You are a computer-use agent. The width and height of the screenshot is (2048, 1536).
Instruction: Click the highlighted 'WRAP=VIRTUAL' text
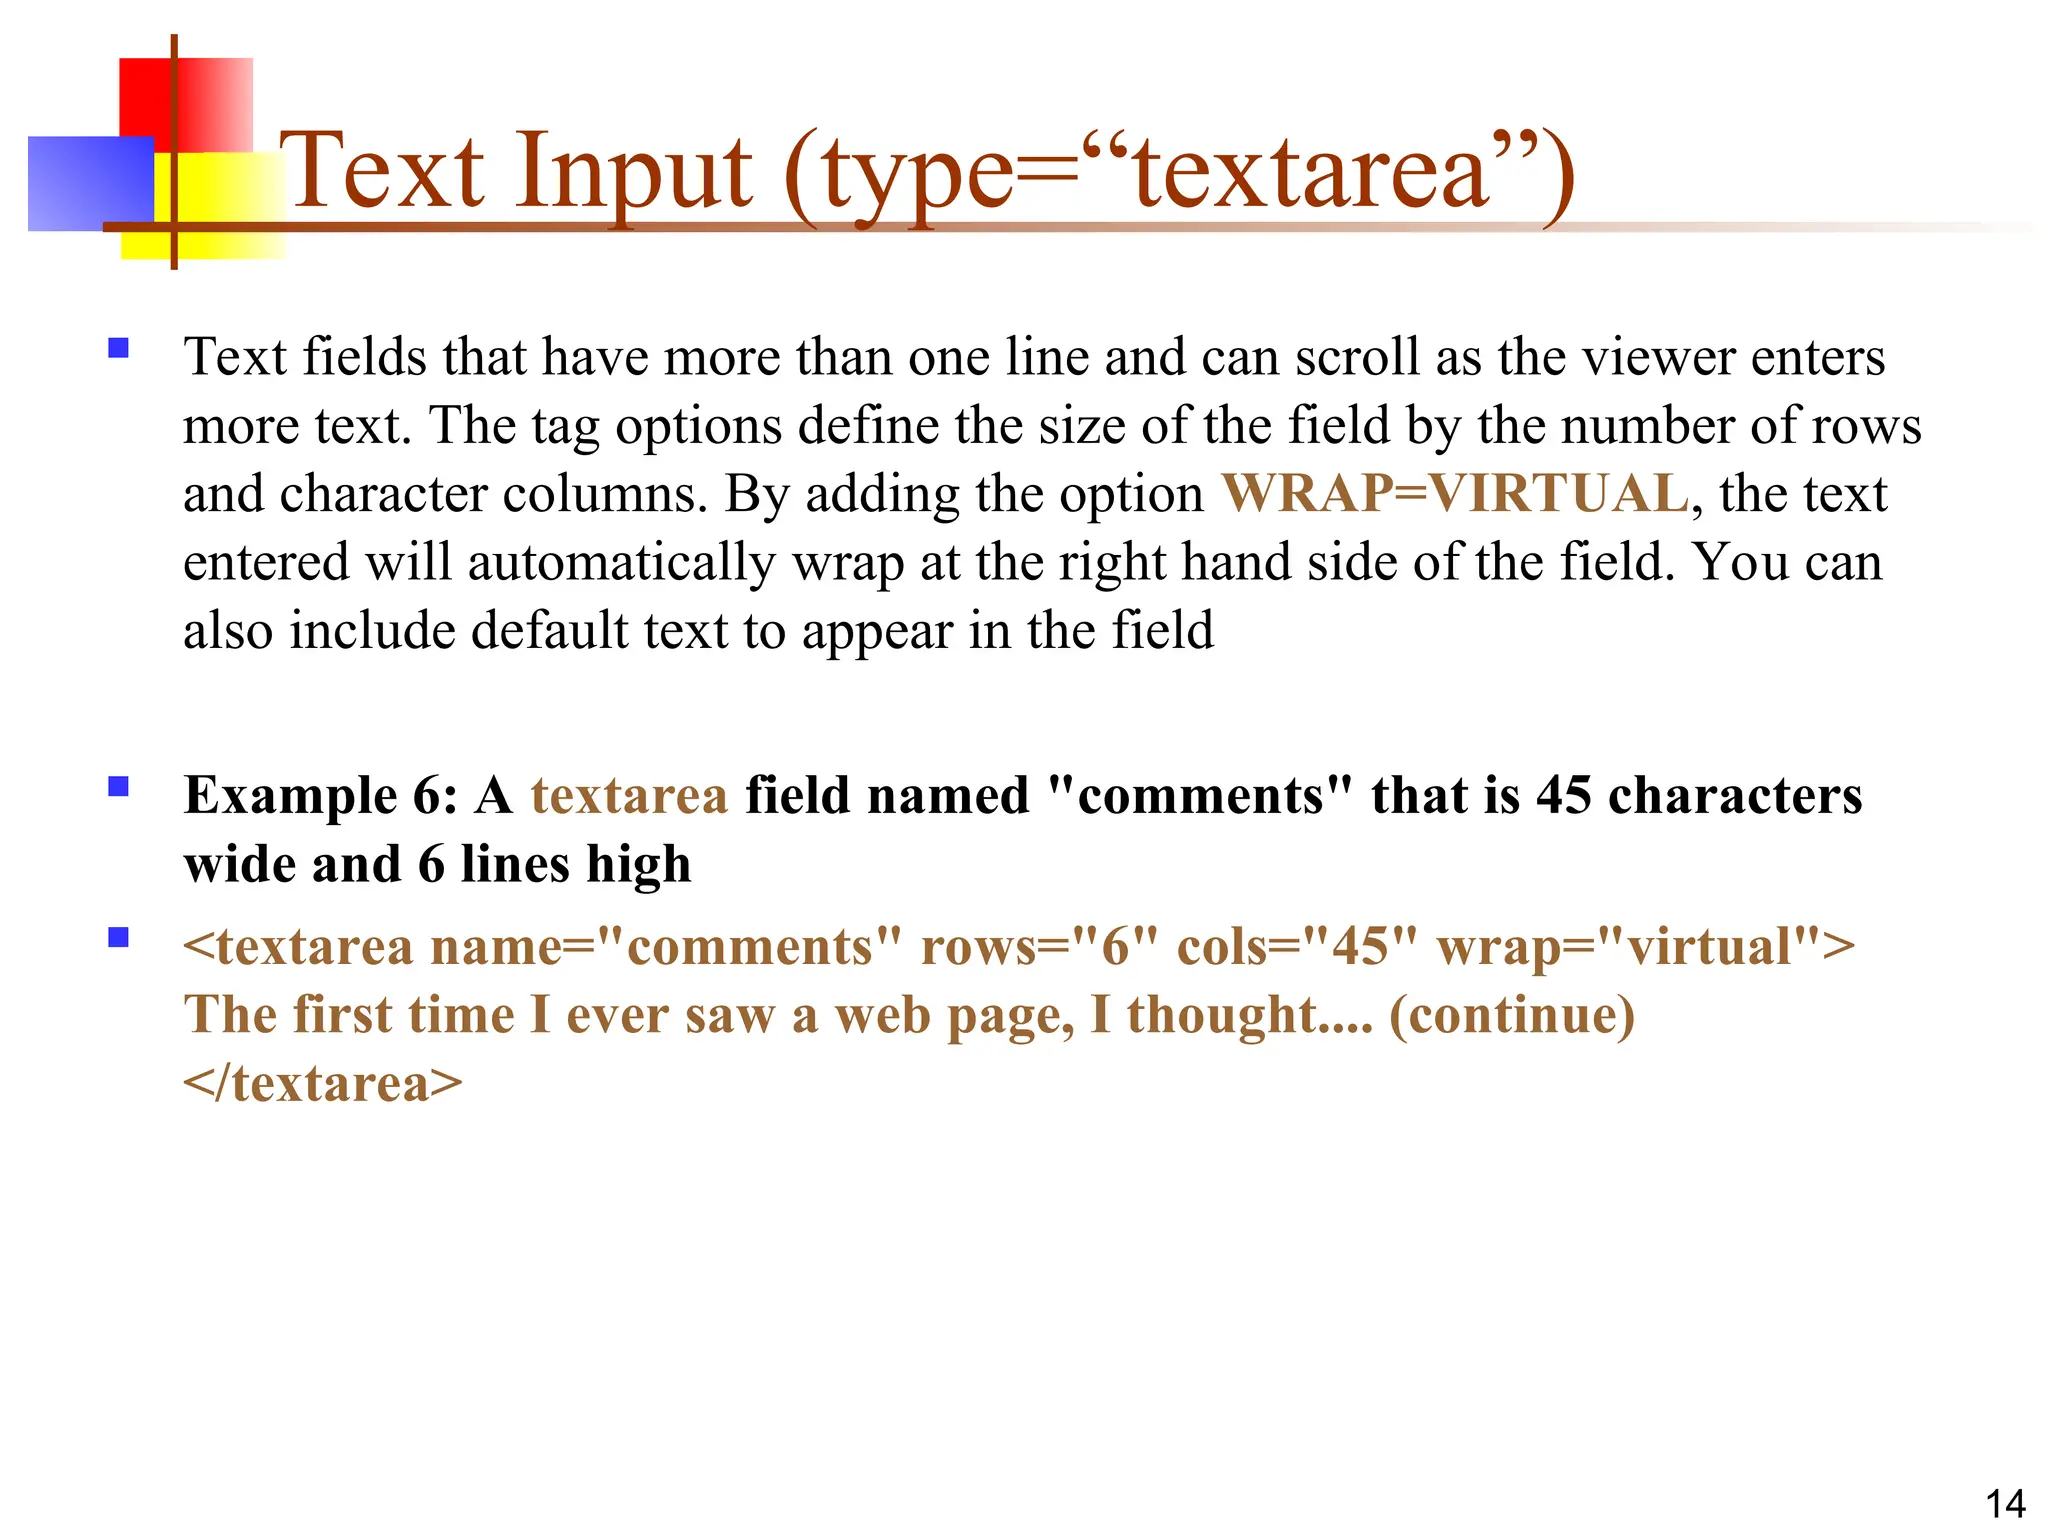1456,493
